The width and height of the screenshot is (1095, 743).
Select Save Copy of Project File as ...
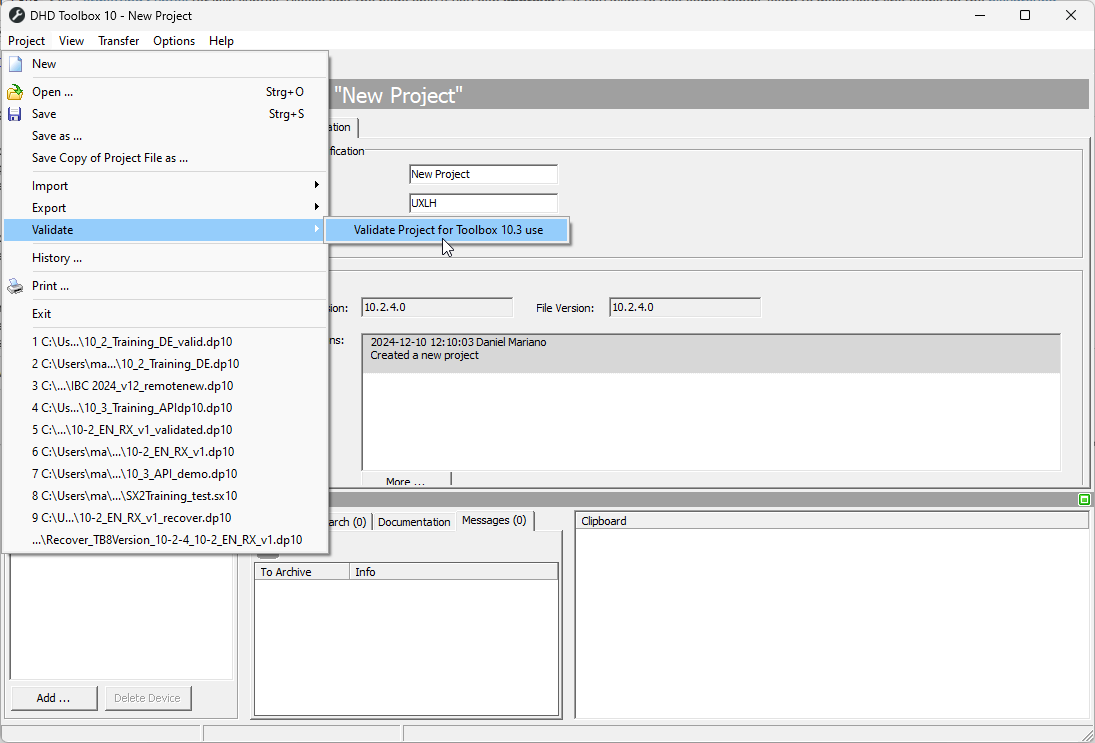165,158
